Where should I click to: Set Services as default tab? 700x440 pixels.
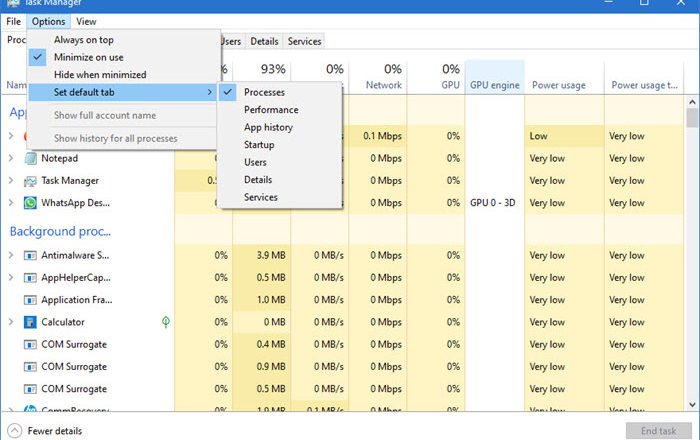coord(280,197)
